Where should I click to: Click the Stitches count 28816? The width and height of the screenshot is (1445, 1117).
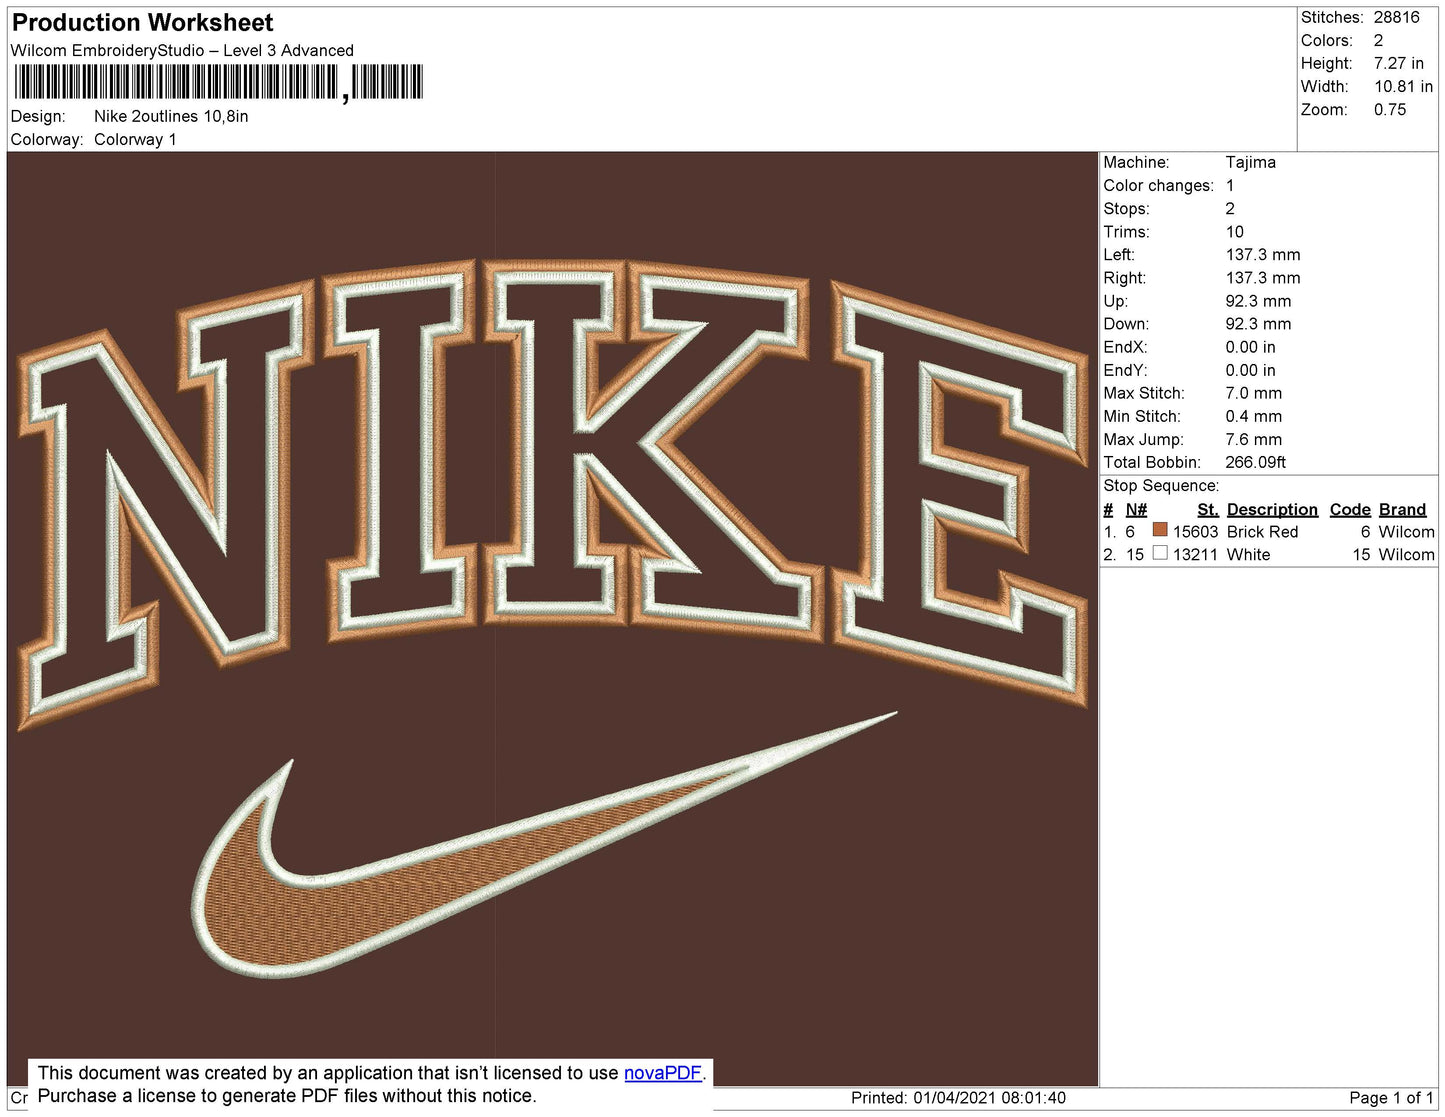click(1397, 17)
